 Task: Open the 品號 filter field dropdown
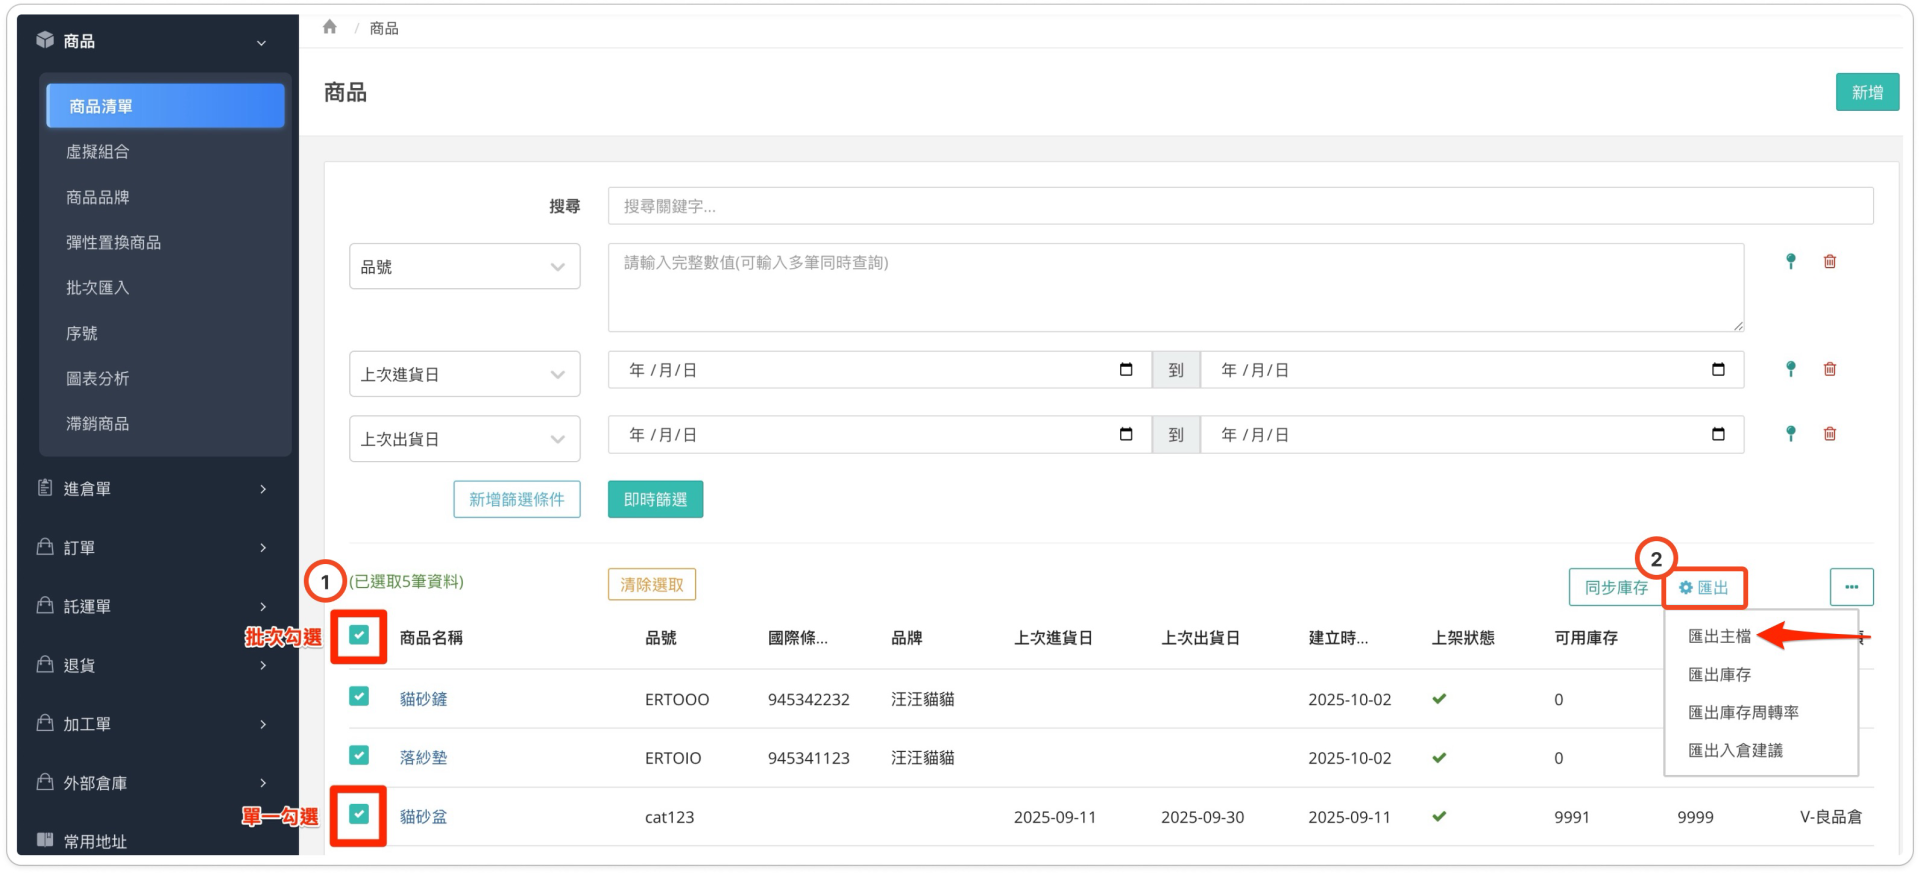coord(464,267)
